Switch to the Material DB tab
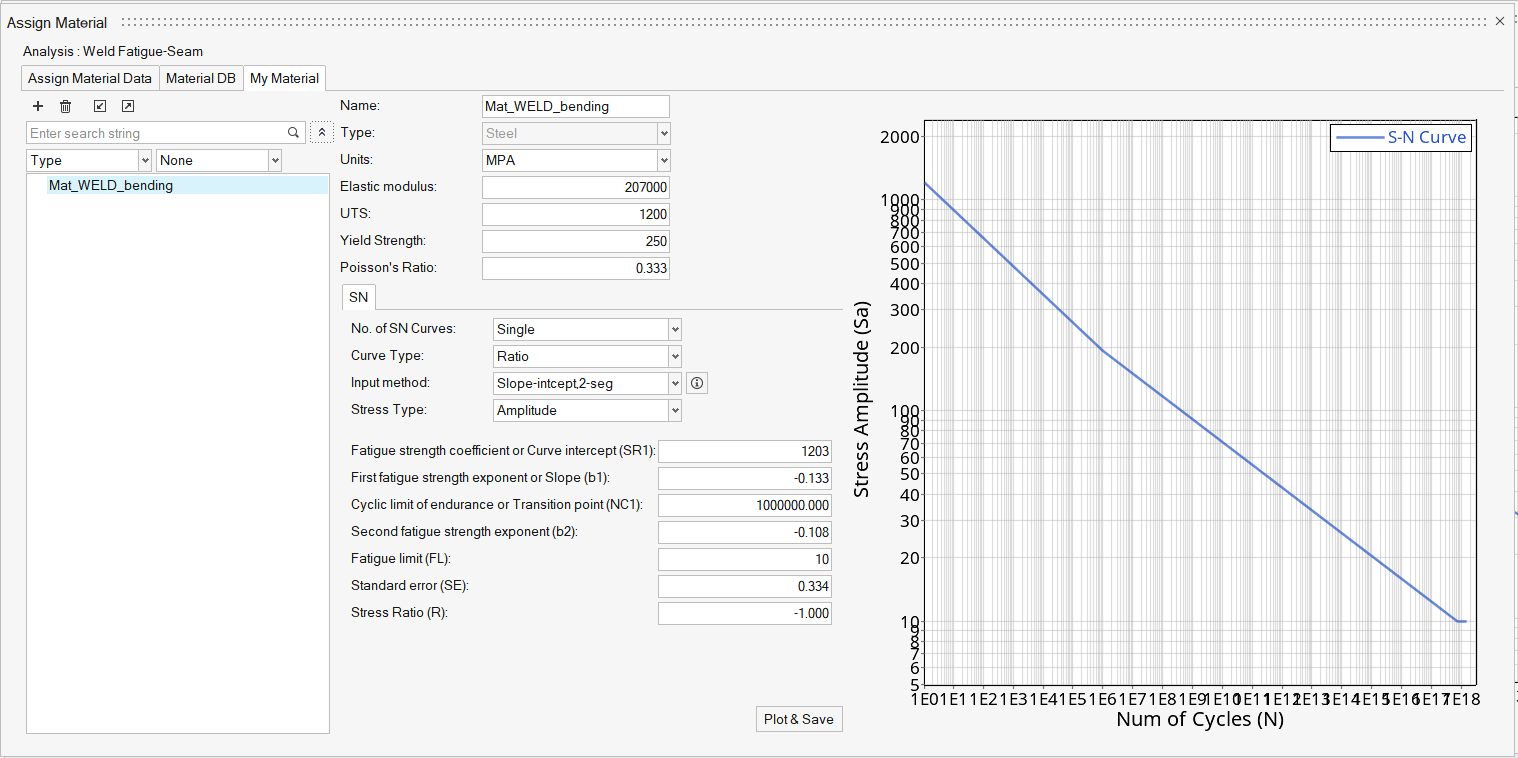Screen dimensions: 1518x758 (x=201, y=78)
